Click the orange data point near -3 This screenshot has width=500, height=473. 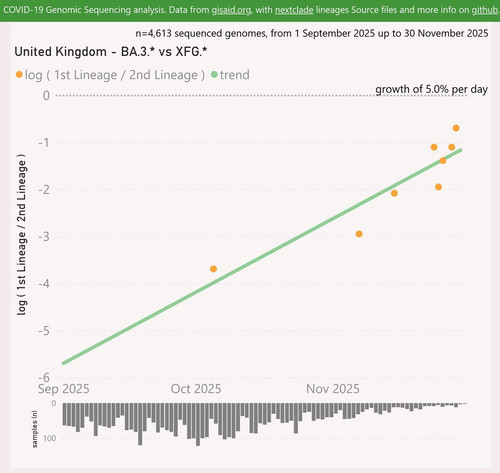[x=359, y=234]
